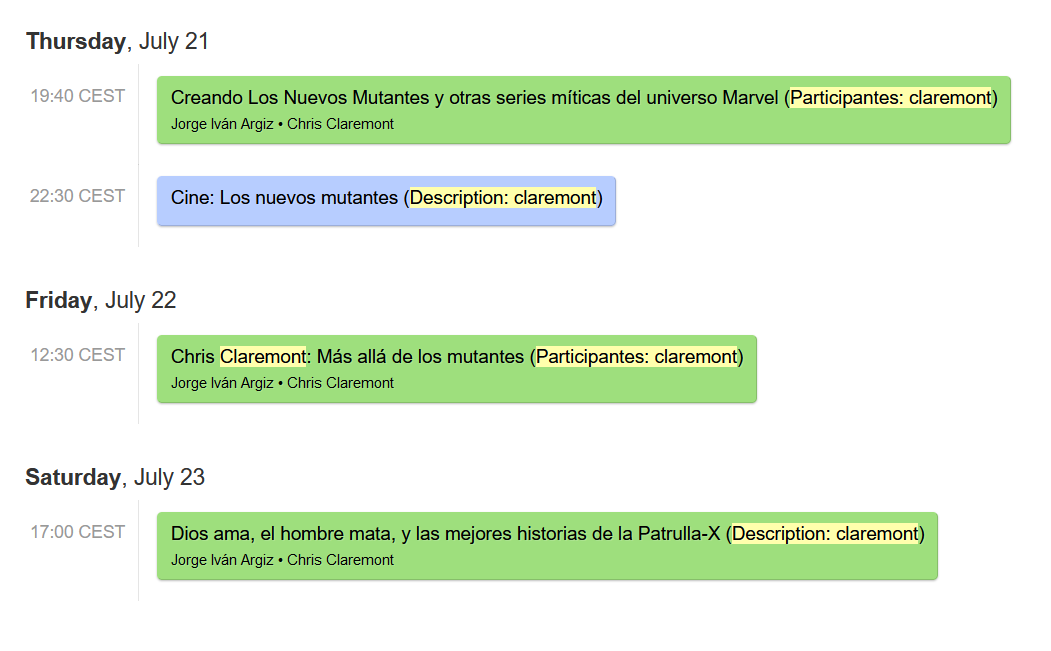
Task: Click highlighted 'Participantes: claremont' in Thursday session
Action: click(x=891, y=98)
